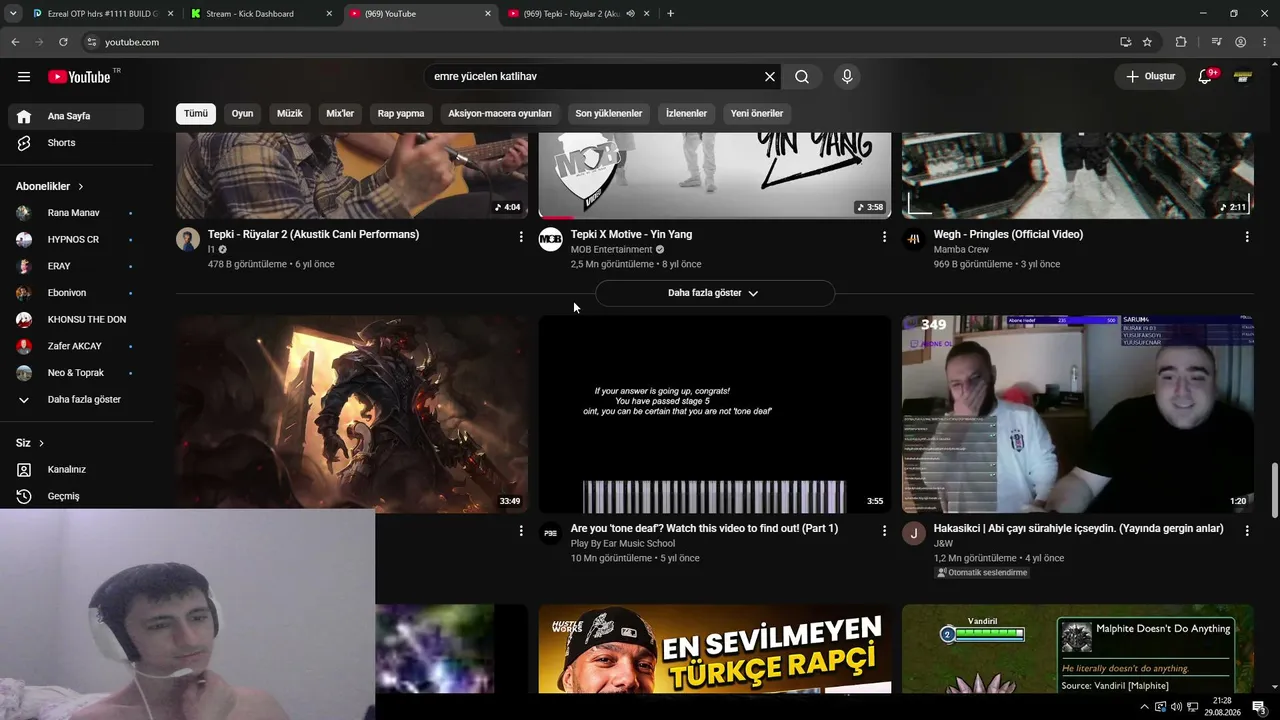Visit the MOB Entertainment channel avatar
Screen dimensions: 1280x720
(551, 240)
